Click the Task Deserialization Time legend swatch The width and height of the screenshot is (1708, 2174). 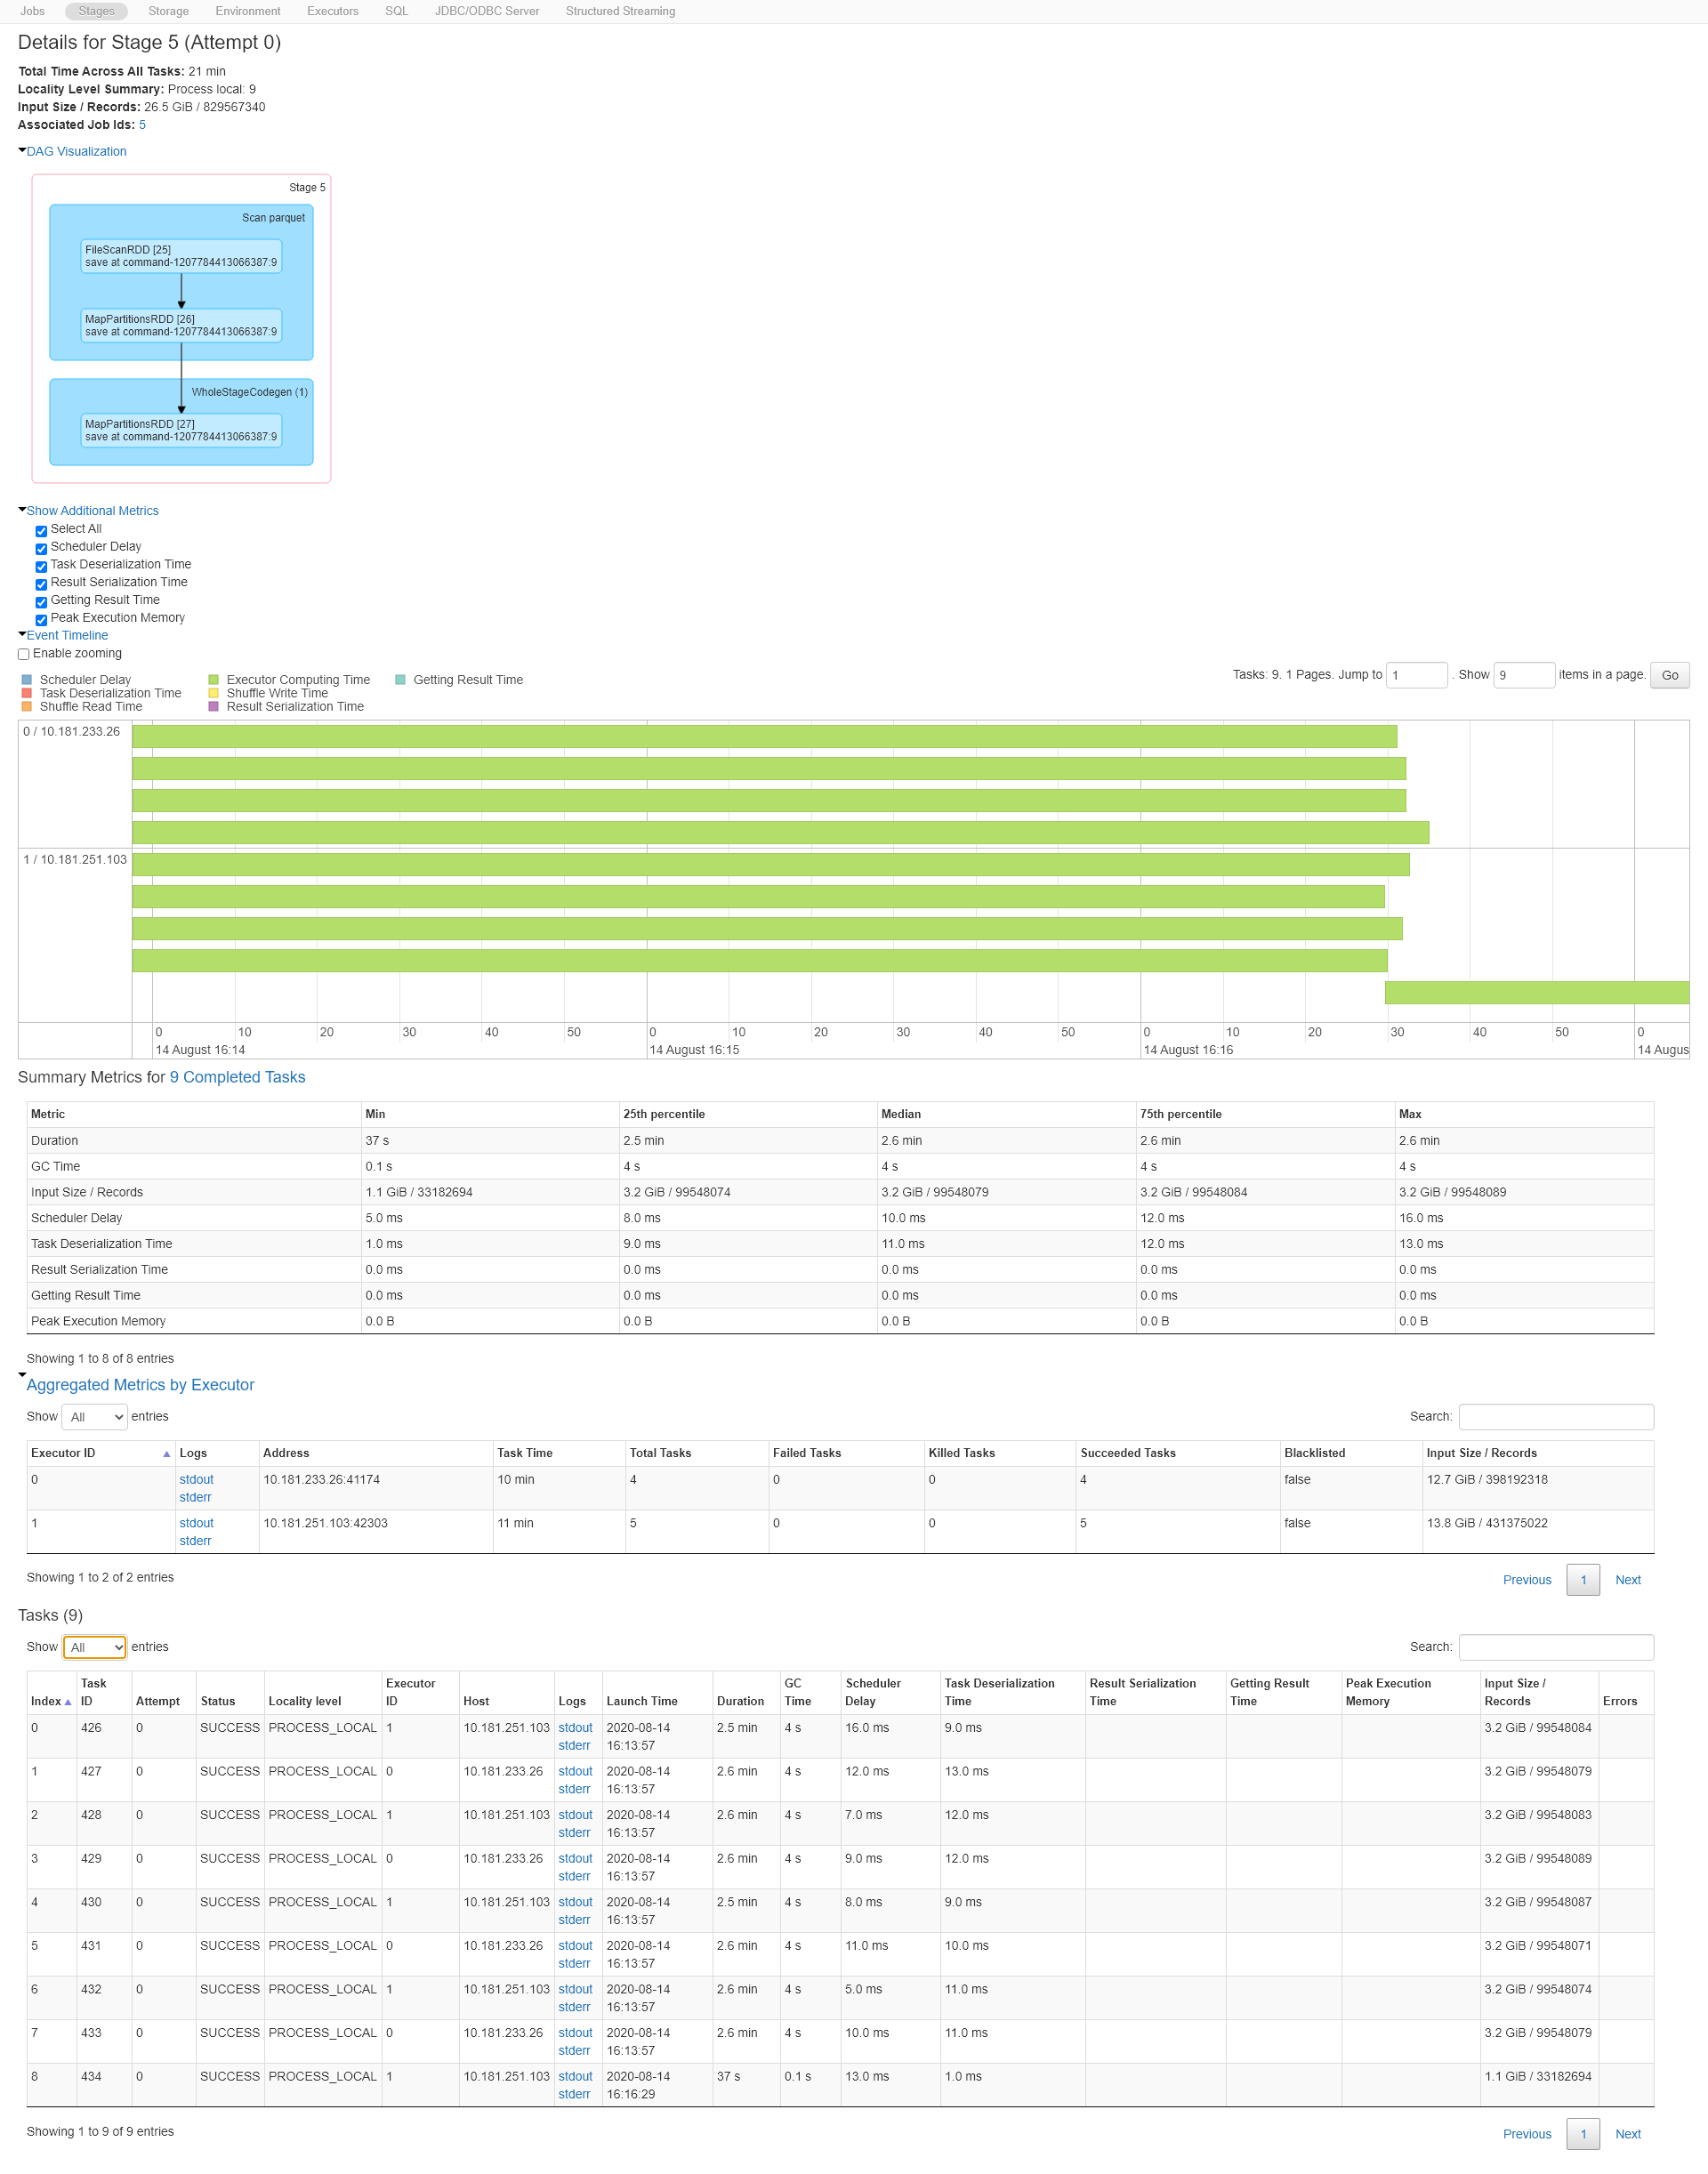tap(27, 693)
